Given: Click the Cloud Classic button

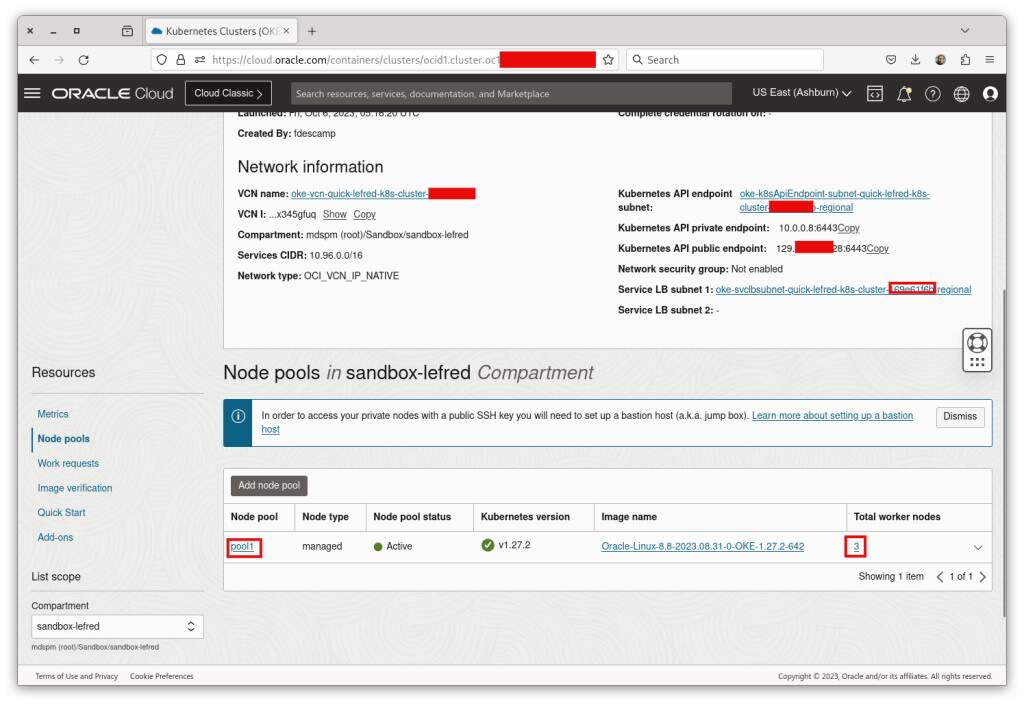Looking at the screenshot, I should click(229, 93).
